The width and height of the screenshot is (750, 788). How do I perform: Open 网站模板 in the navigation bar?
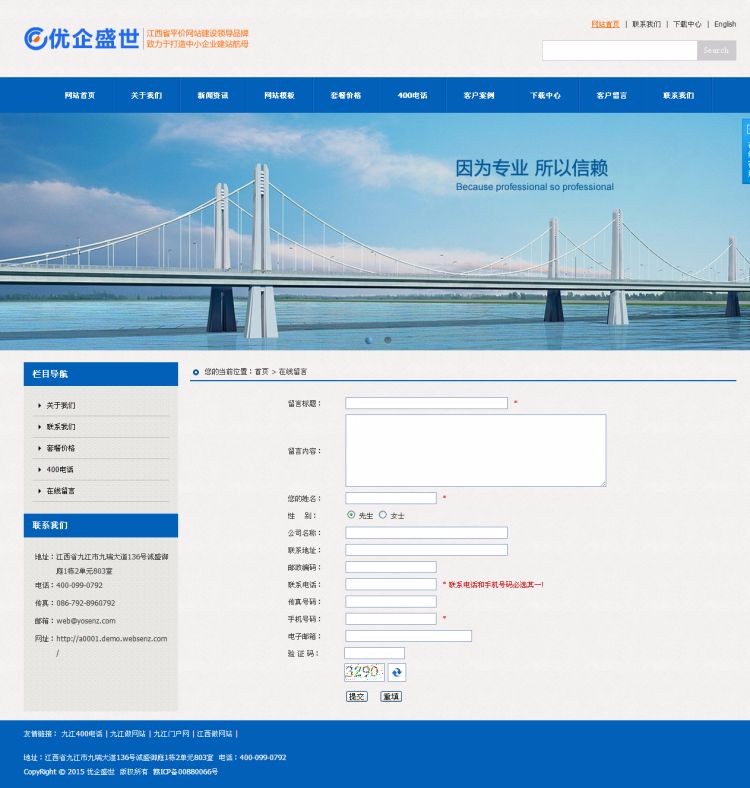279,95
